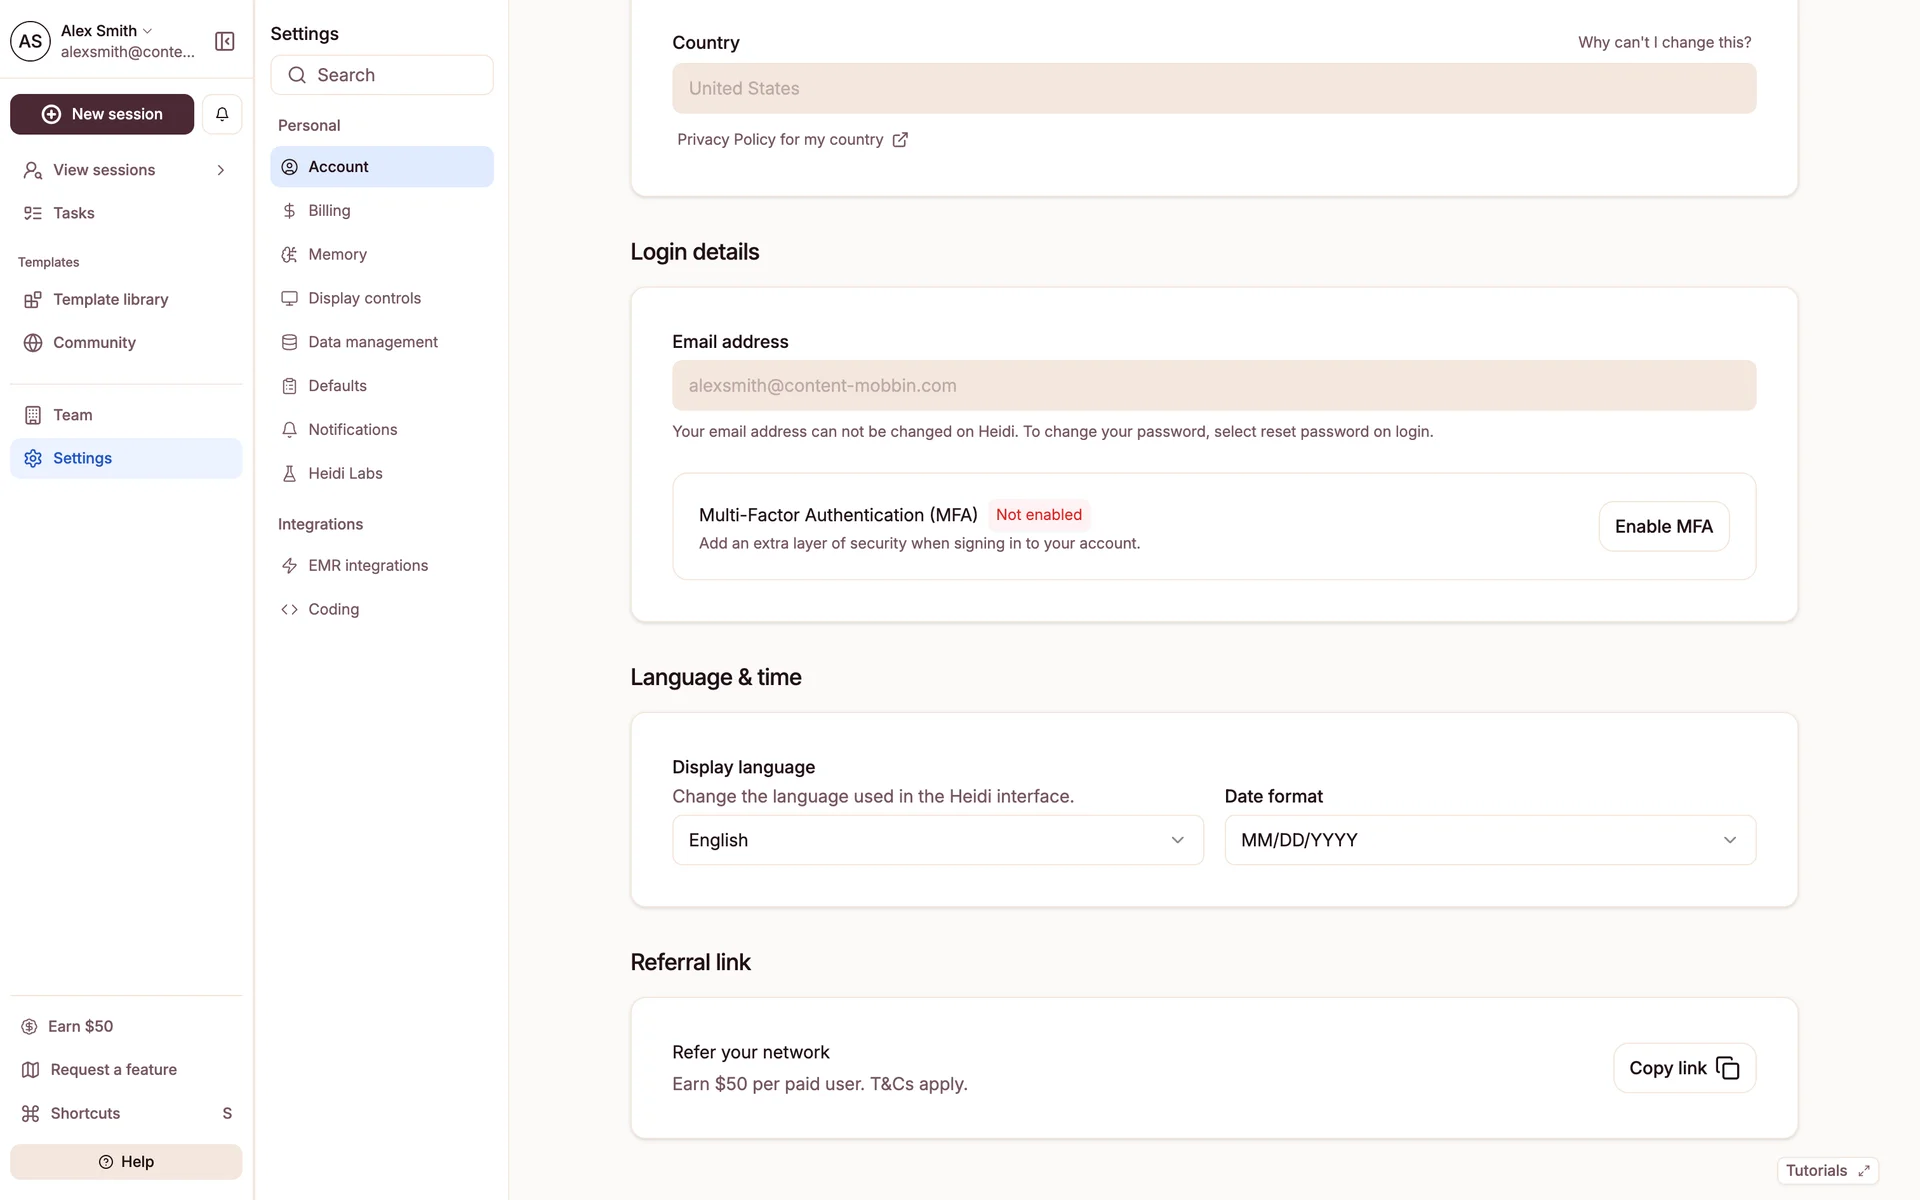Click the Memory brain icon
The height and width of the screenshot is (1200, 1920).
tap(289, 255)
